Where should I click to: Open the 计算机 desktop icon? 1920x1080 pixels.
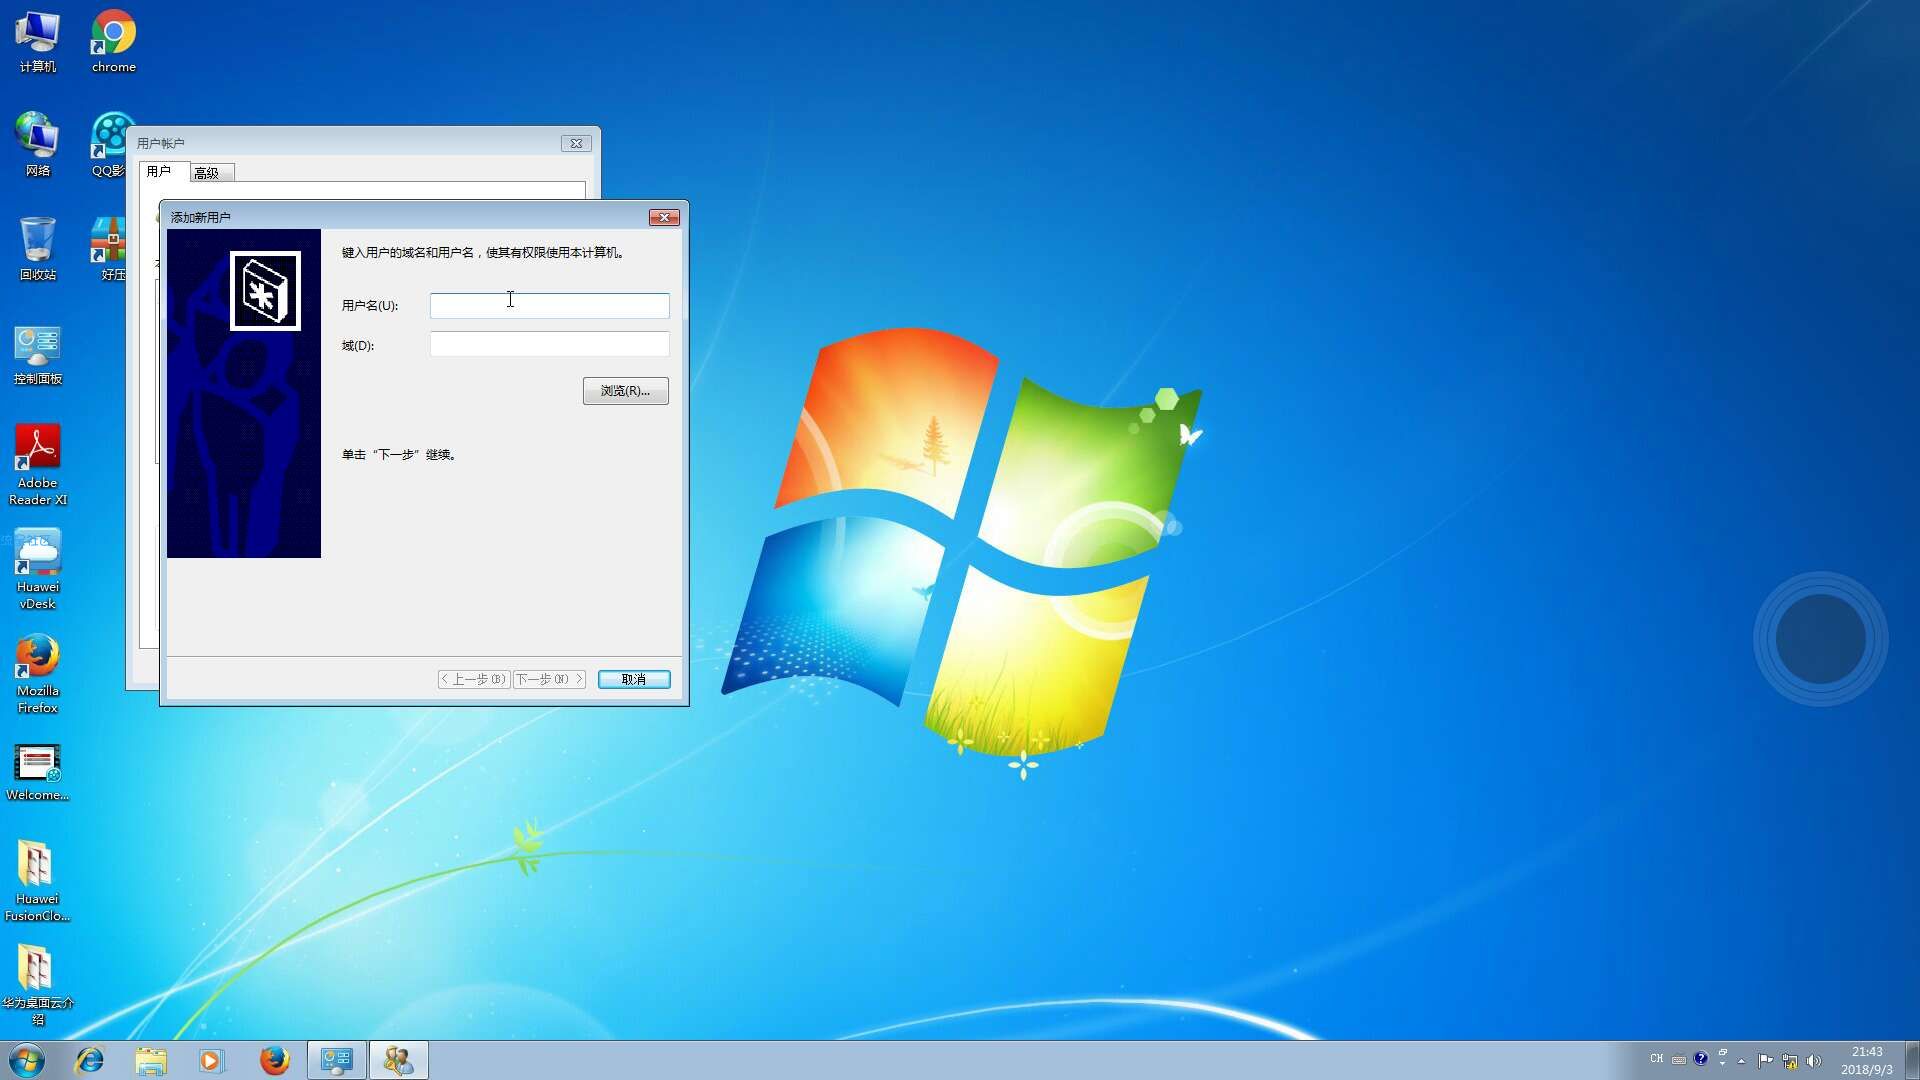pos(38,42)
